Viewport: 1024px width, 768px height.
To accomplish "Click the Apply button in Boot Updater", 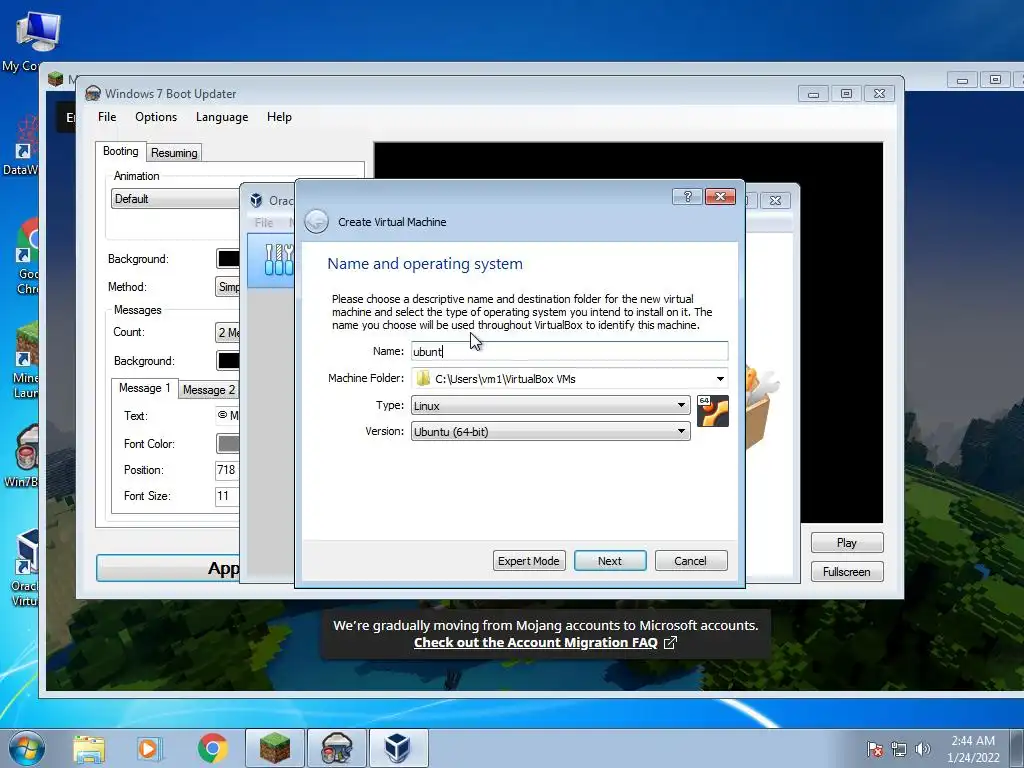I will pos(168,568).
